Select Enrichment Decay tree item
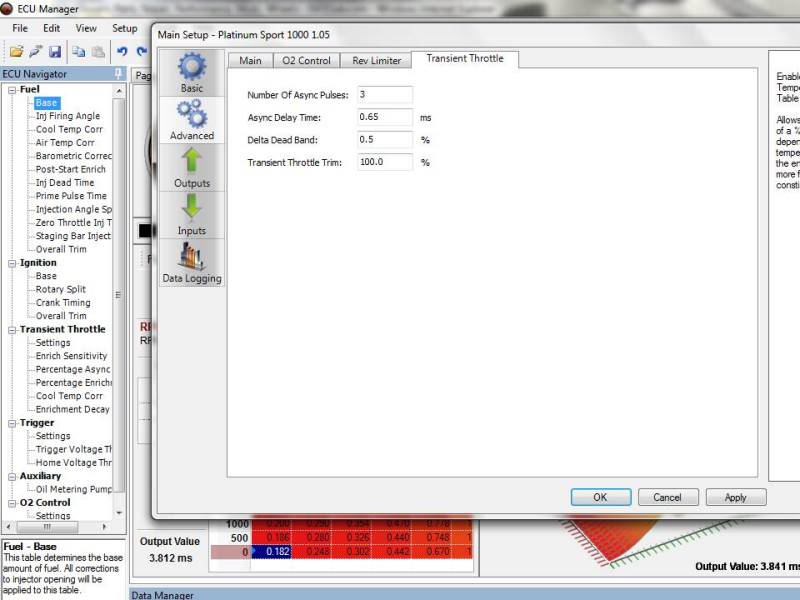800x600 pixels. (72, 409)
